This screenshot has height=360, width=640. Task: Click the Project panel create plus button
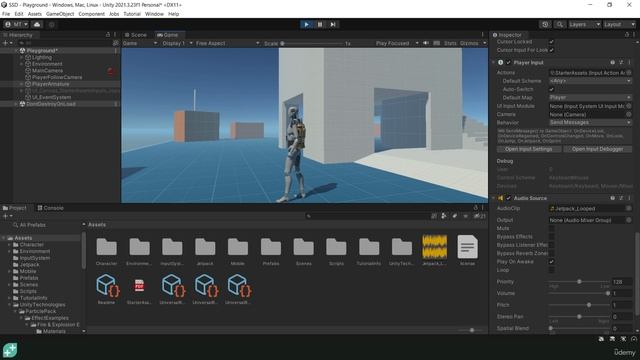7,216
